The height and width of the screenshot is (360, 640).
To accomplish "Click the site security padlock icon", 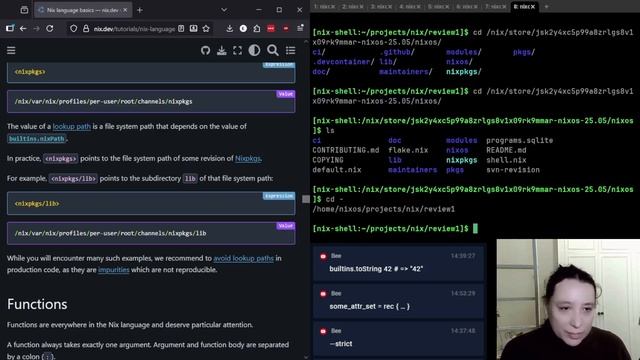I will coord(86,29).
